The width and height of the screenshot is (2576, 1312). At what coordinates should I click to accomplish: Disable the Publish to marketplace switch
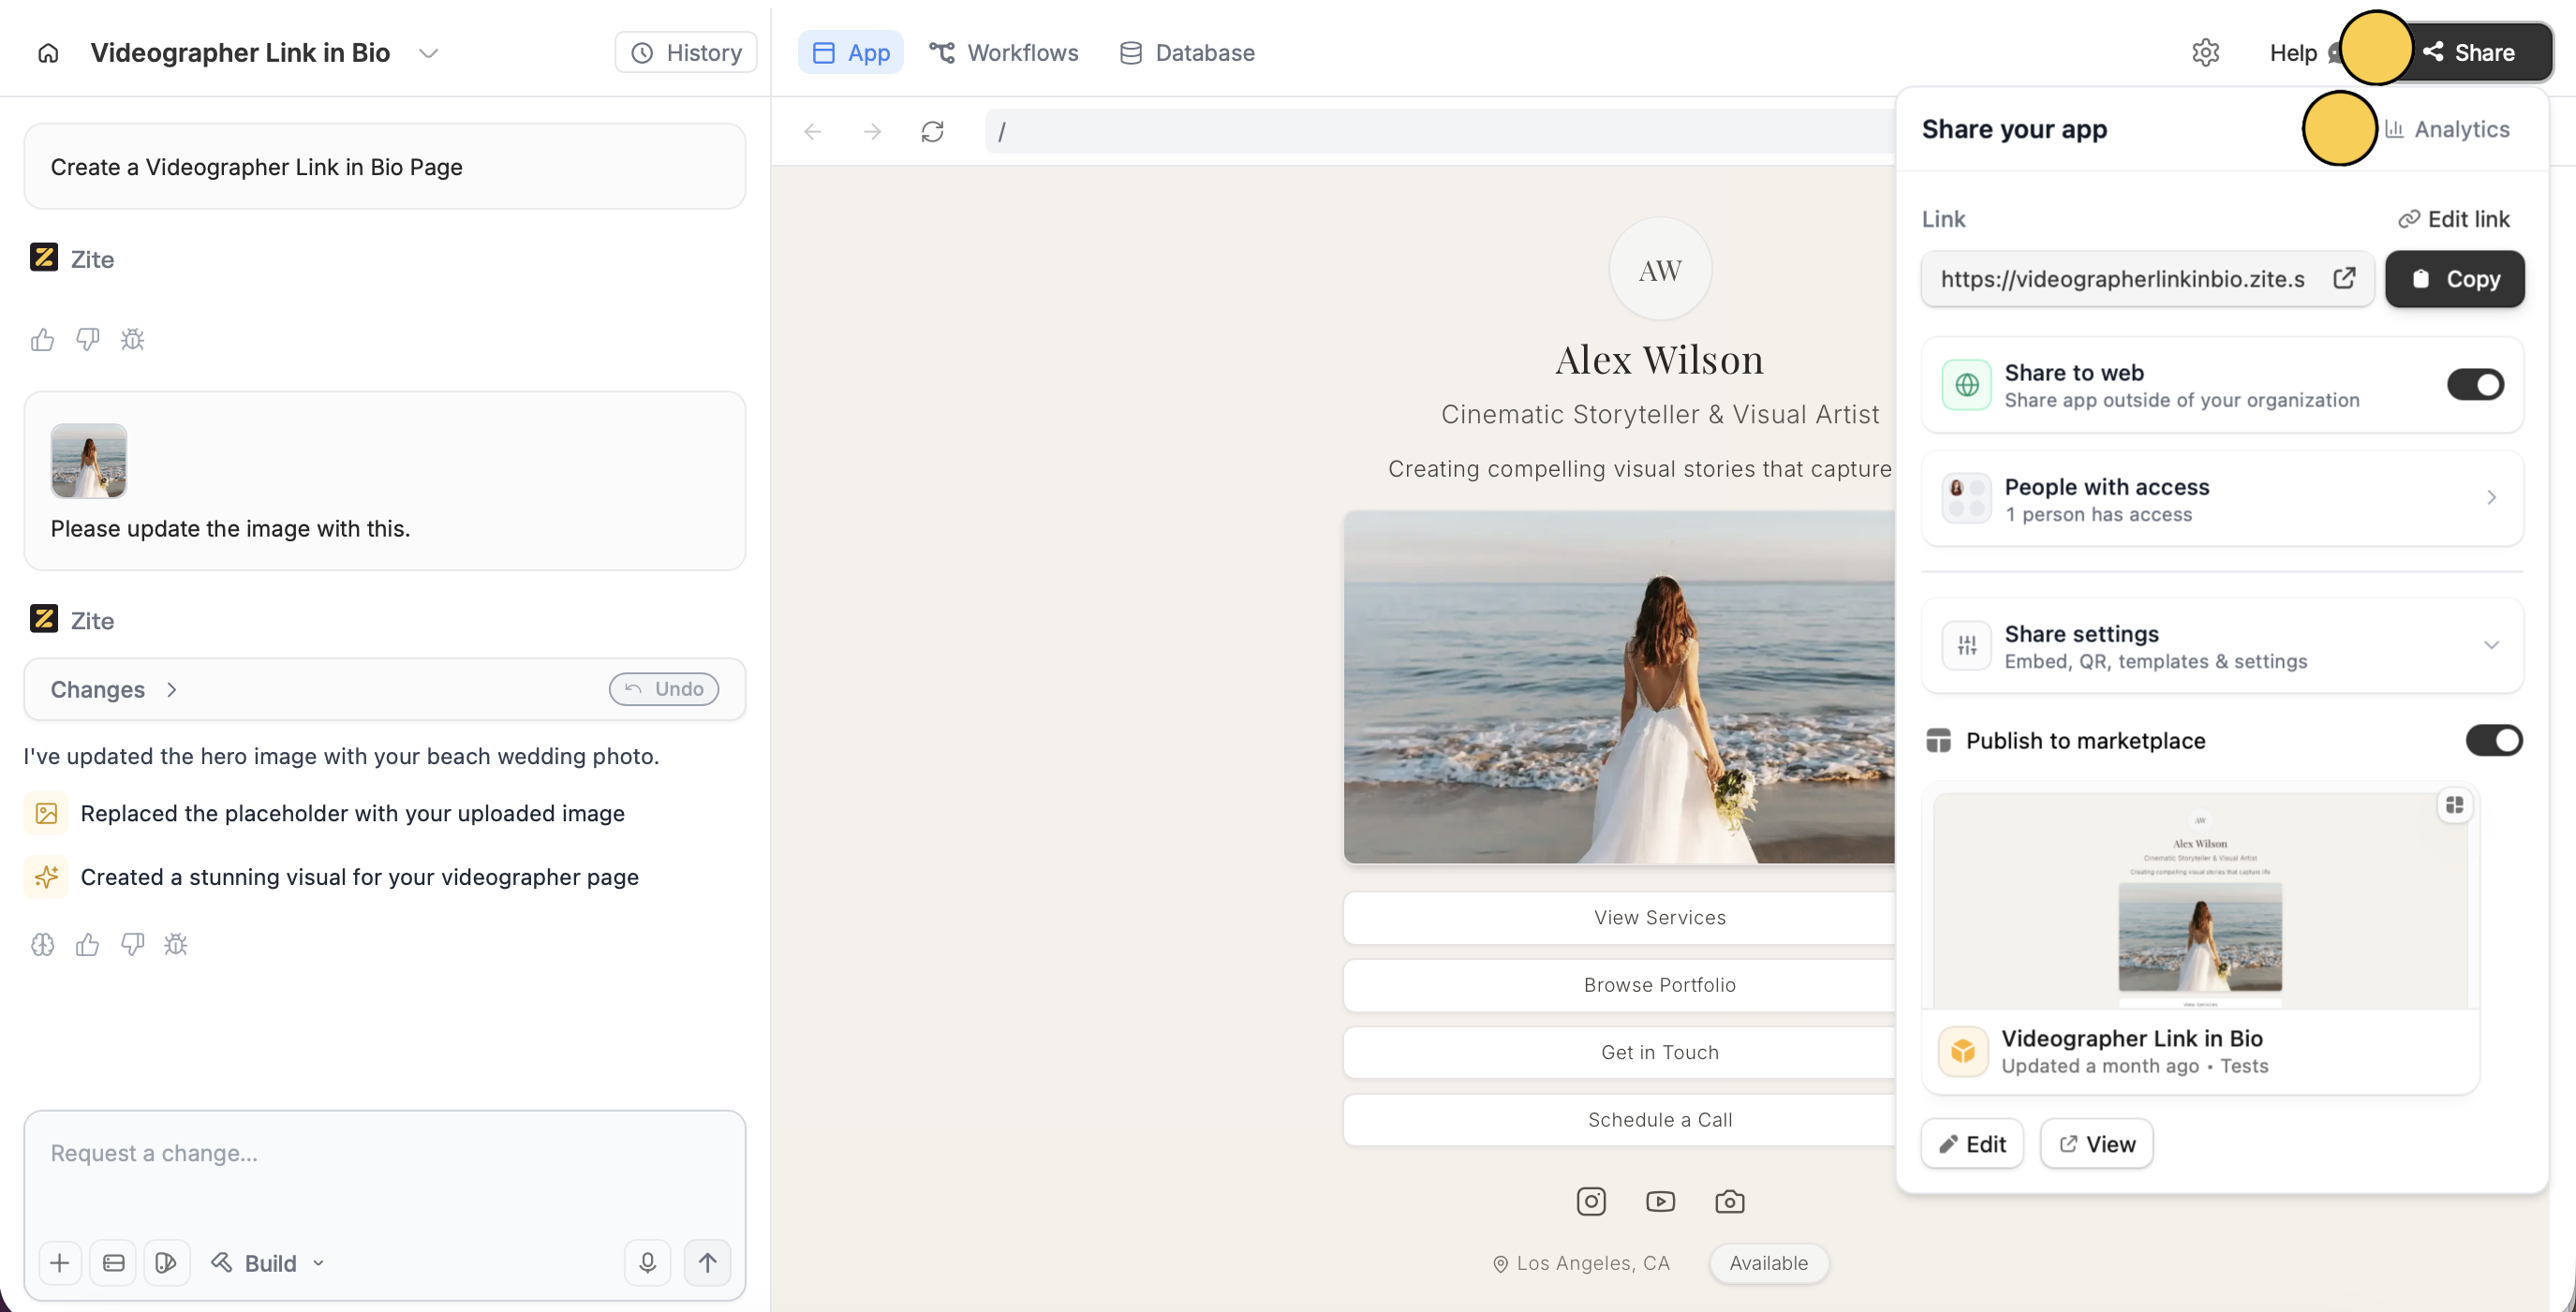point(2493,740)
